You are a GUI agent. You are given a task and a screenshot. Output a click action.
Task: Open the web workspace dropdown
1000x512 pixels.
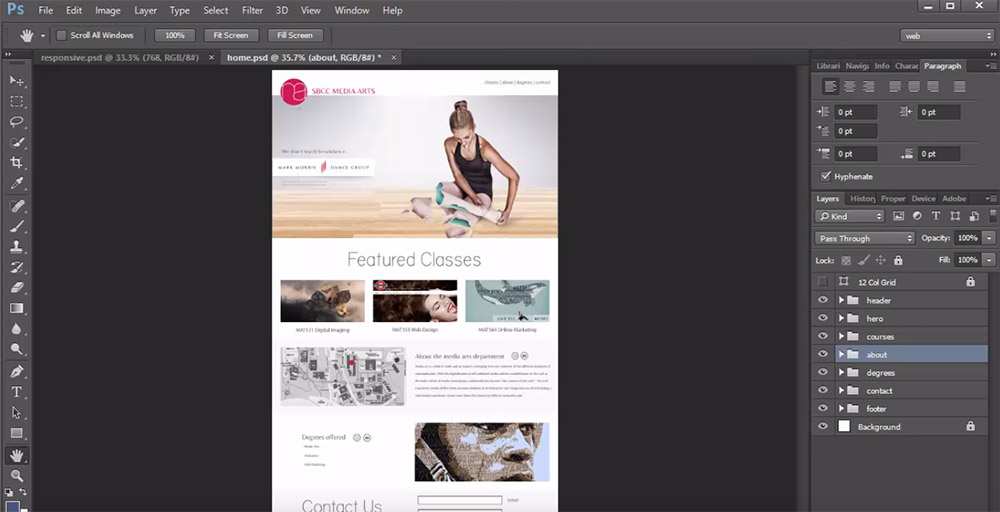pos(945,35)
